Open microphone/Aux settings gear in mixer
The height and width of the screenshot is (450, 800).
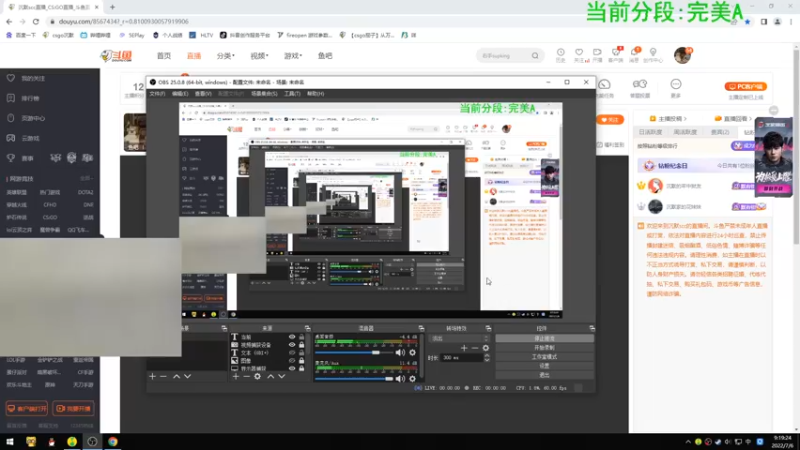pyautogui.click(x=412, y=379)
